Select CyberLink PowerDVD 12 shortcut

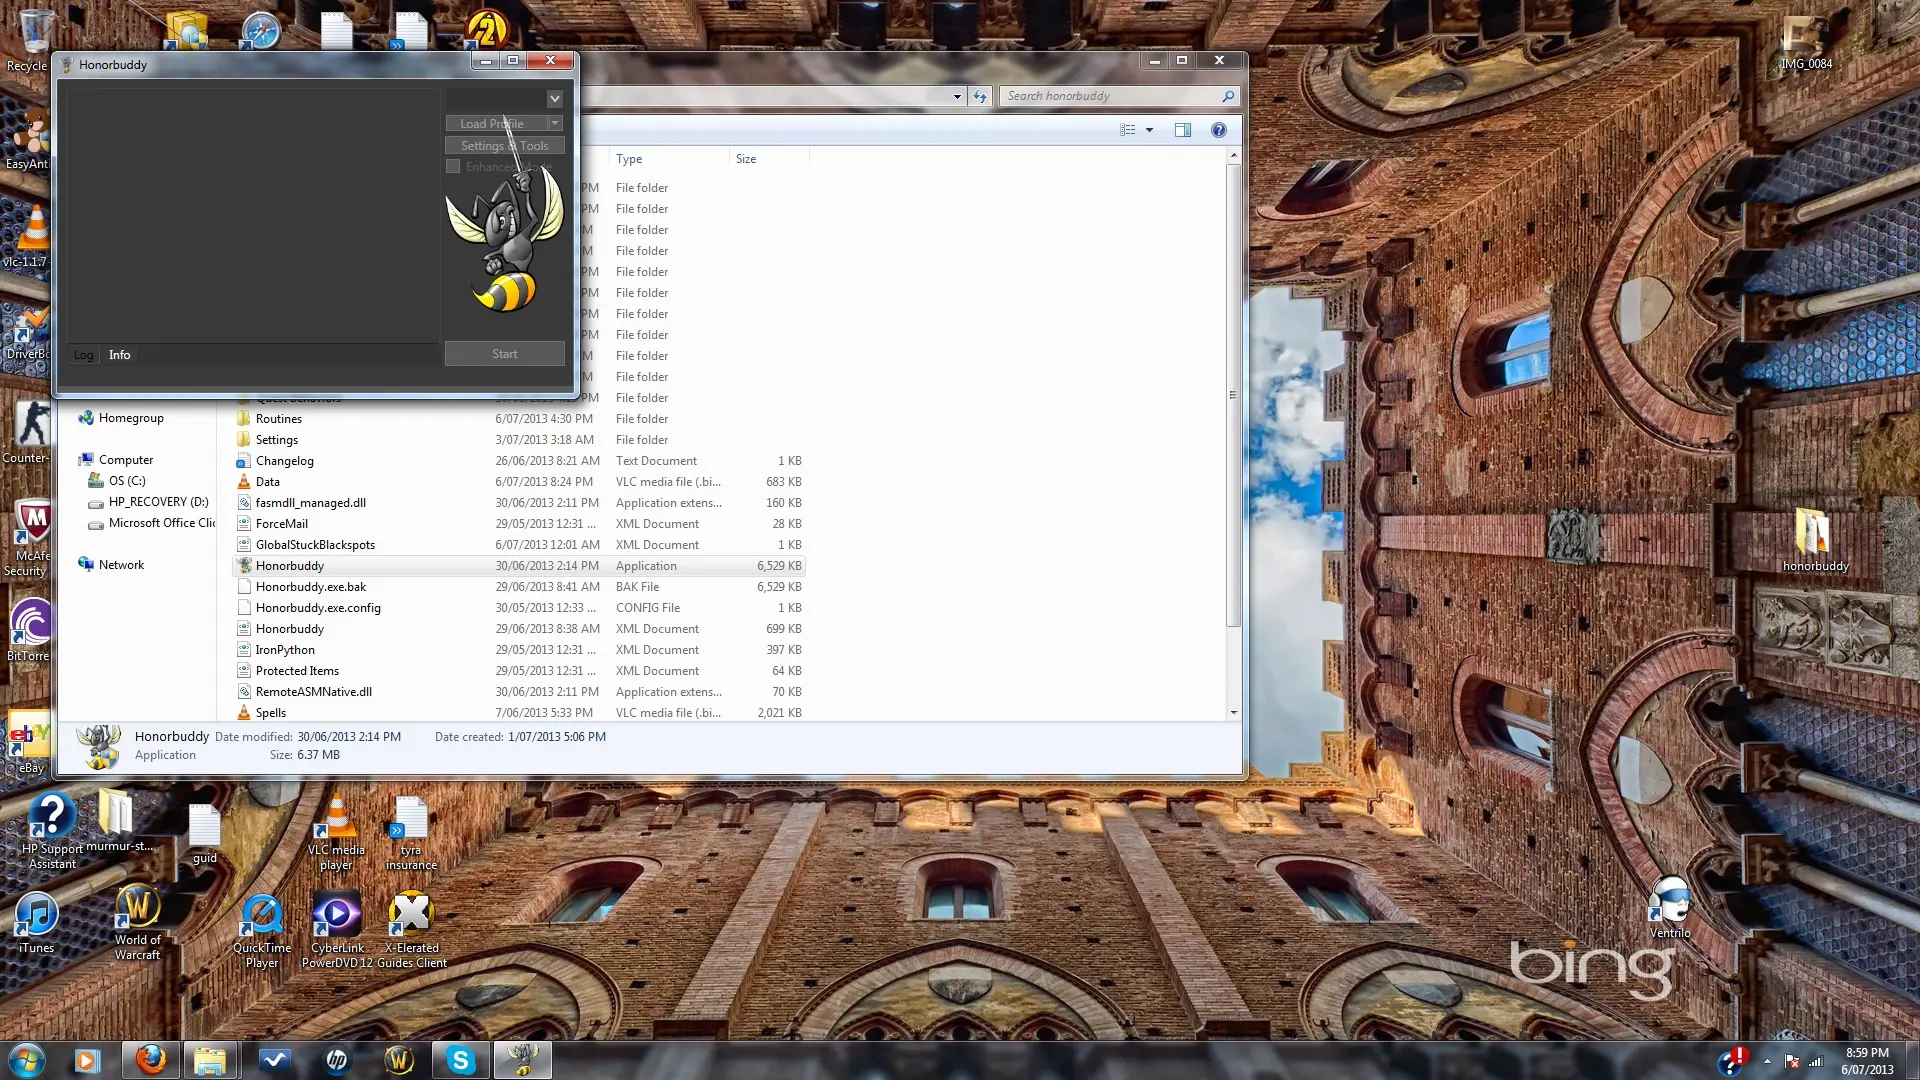coord(337,932)
